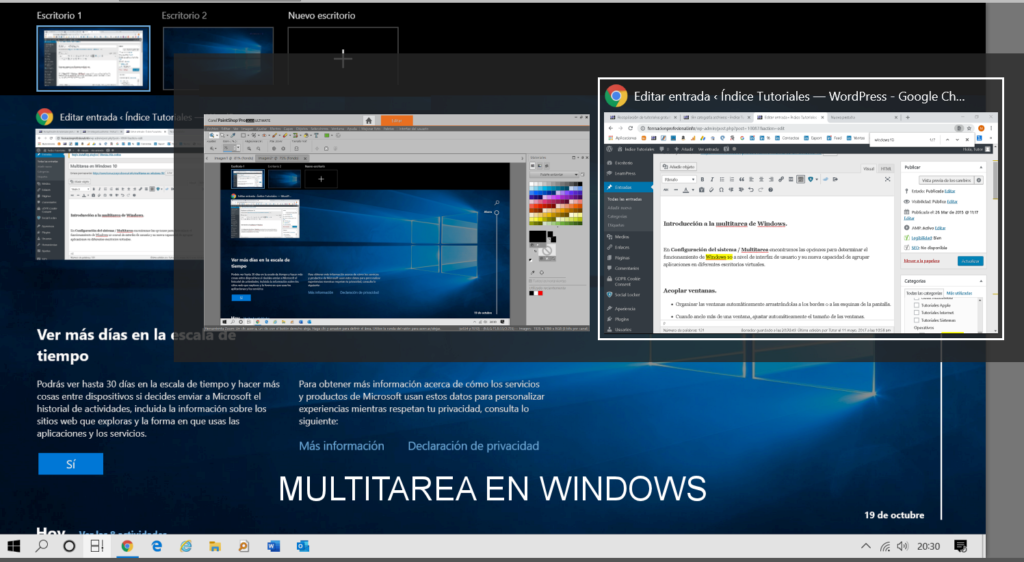Switch to the HTML editor tab
The width and height of the screenshot is (1024, 562).
(886, 168)
